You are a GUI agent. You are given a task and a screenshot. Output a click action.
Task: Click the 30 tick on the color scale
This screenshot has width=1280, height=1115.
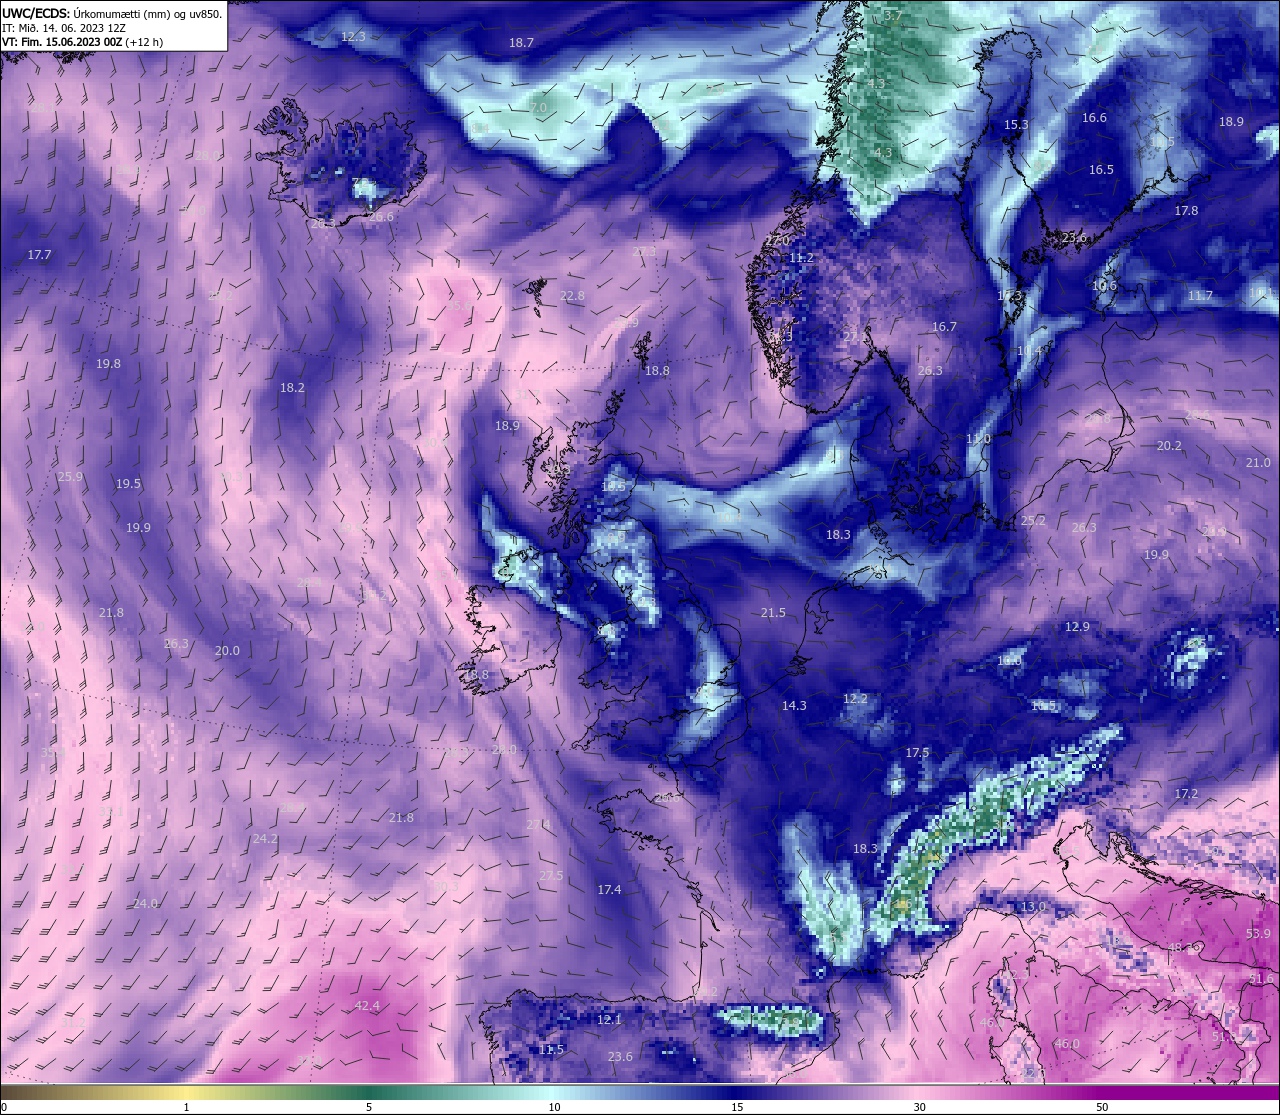click(919, 1107)
